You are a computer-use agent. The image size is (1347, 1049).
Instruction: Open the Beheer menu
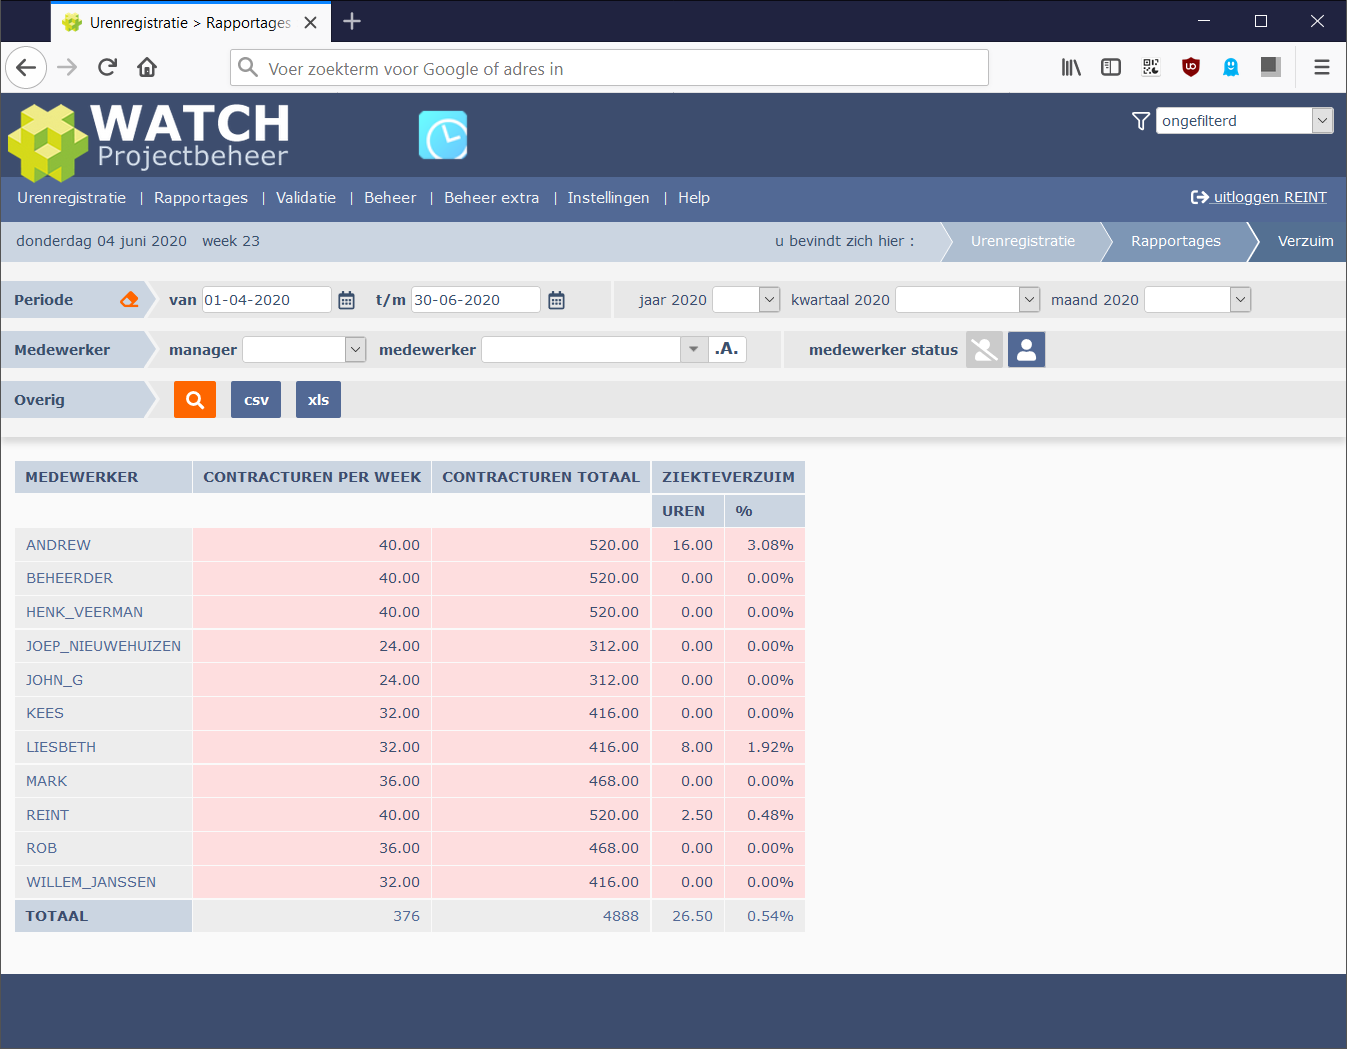click(390, 198)
